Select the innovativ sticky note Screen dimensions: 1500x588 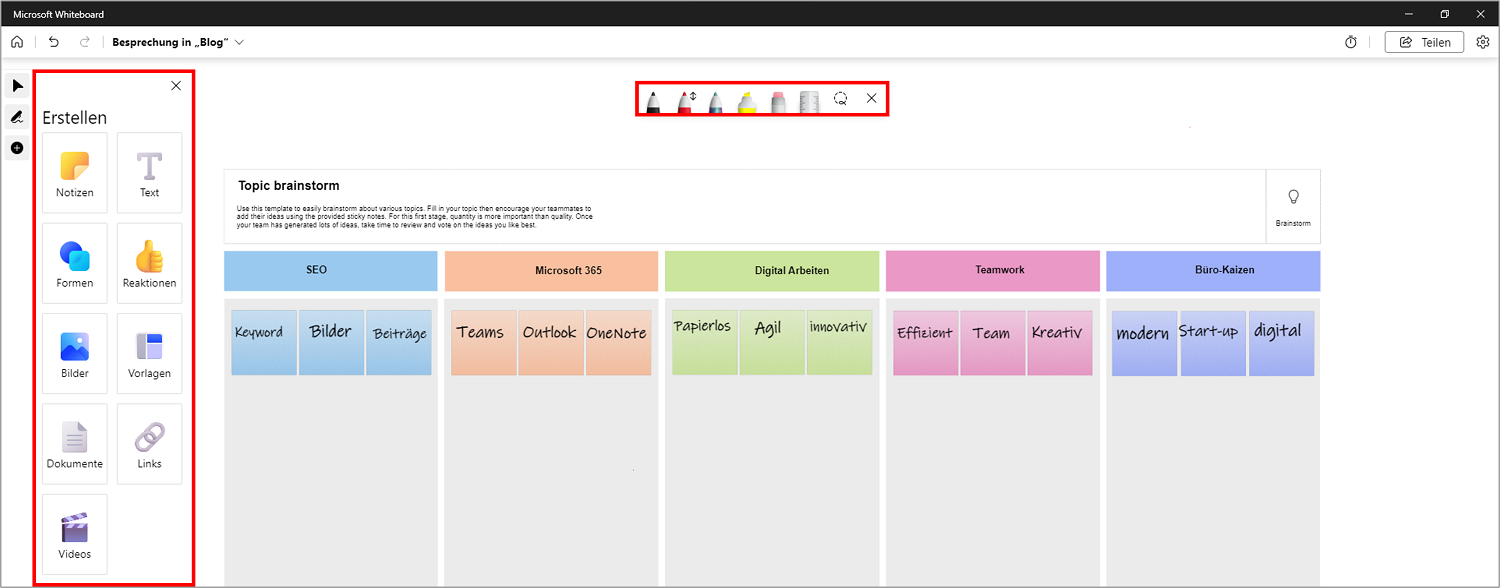click(839, 342)
